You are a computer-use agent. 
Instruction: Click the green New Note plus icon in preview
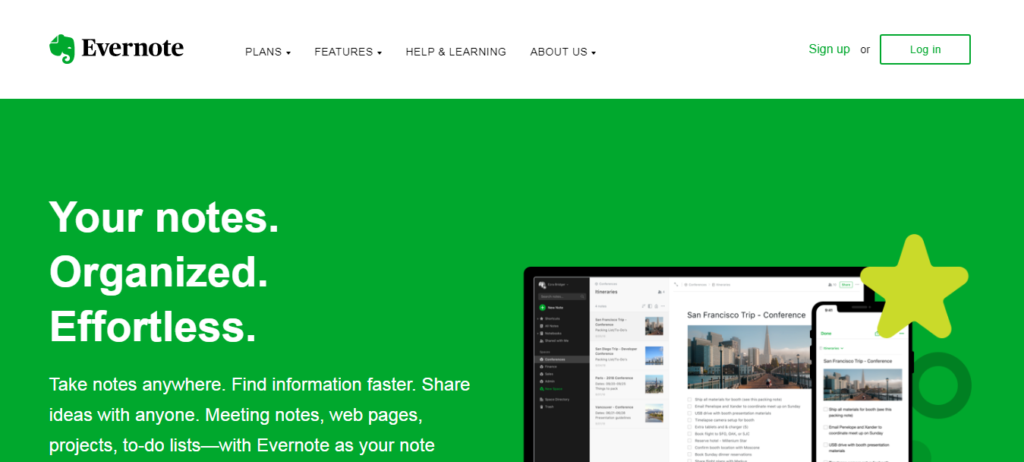(542, 307)
